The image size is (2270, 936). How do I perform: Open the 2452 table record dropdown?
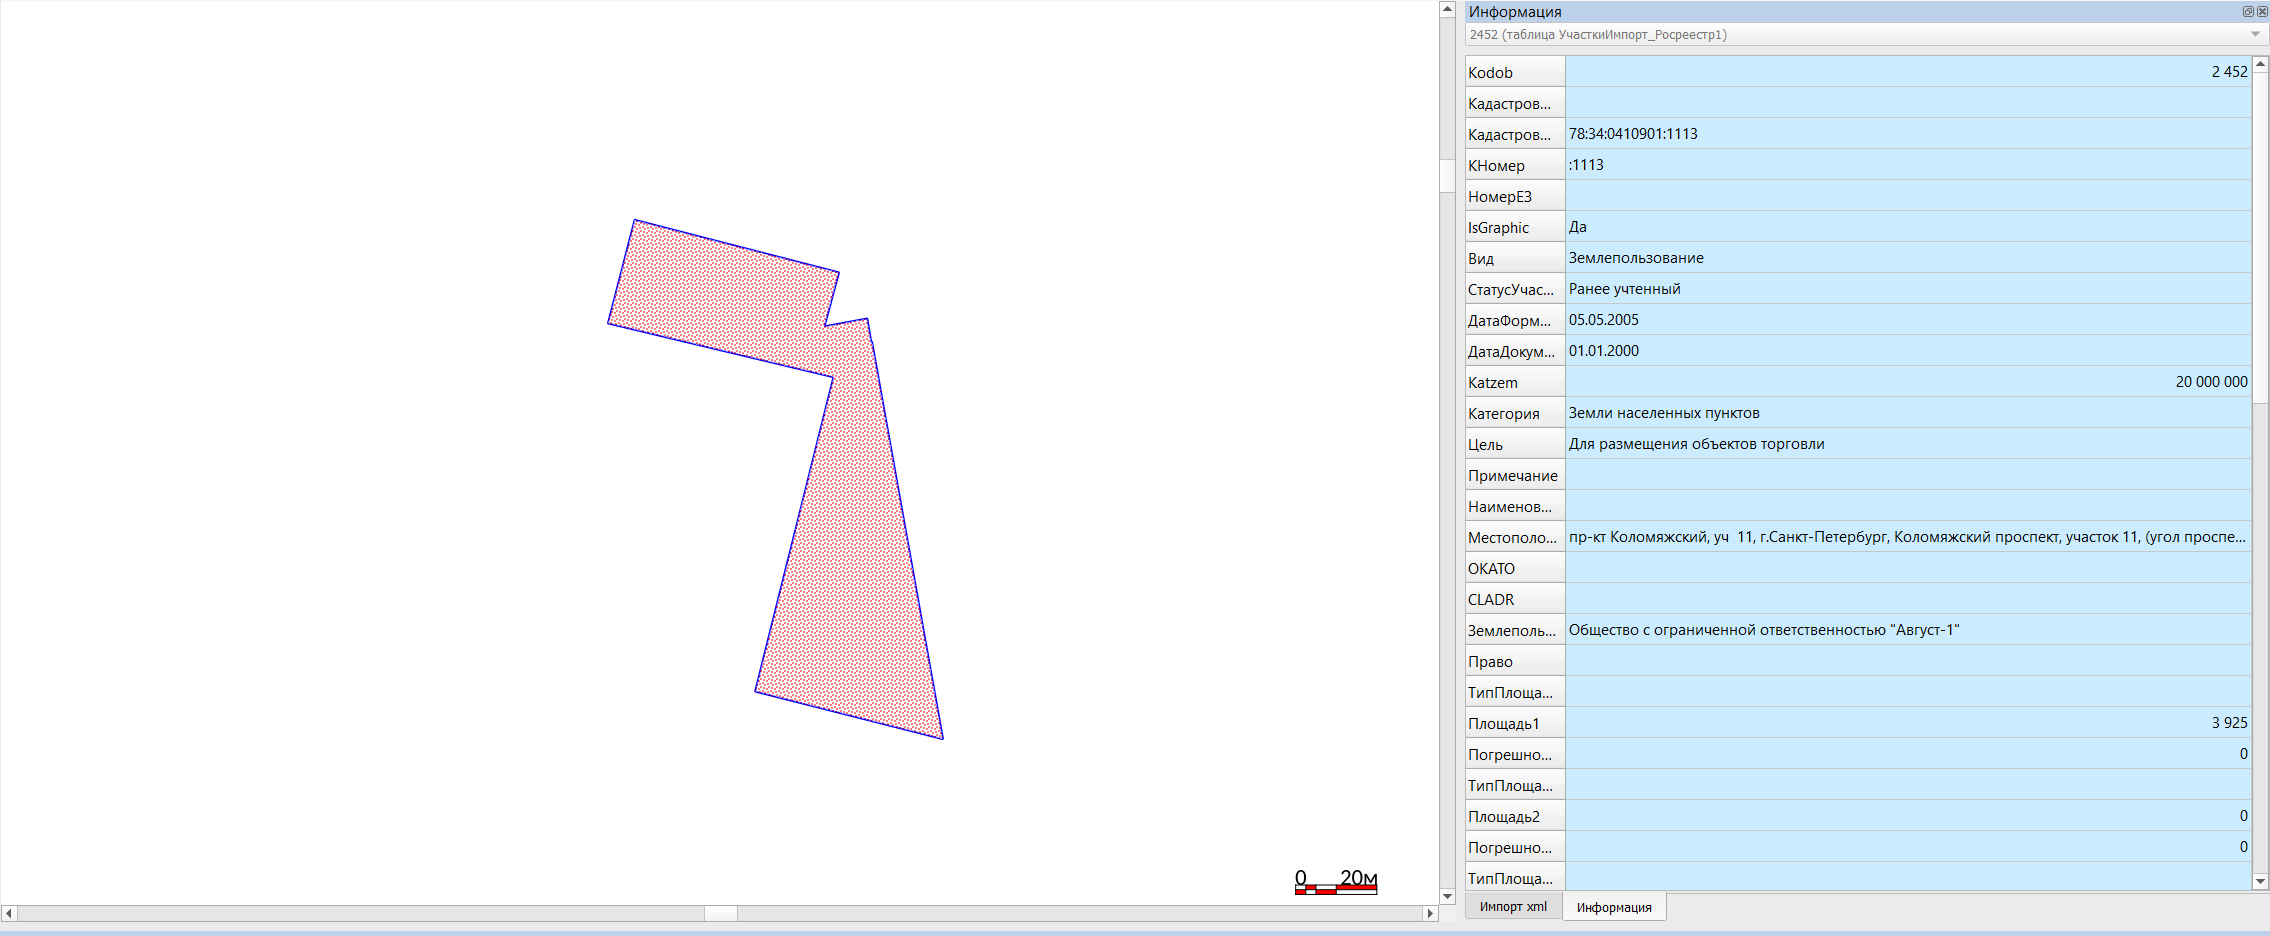tap(2255, 35)
